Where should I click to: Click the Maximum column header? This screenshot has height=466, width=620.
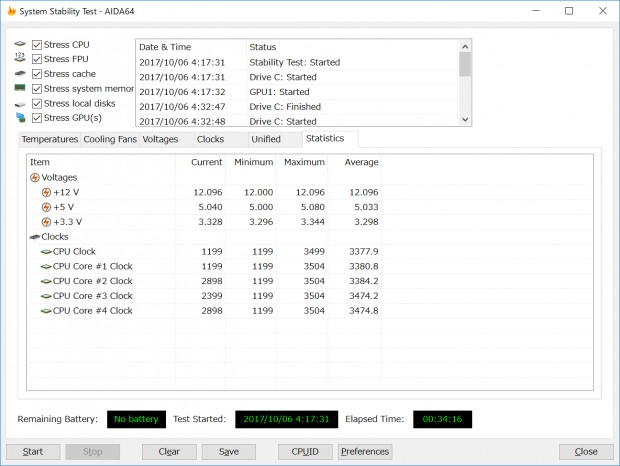[x=302, y=162]
